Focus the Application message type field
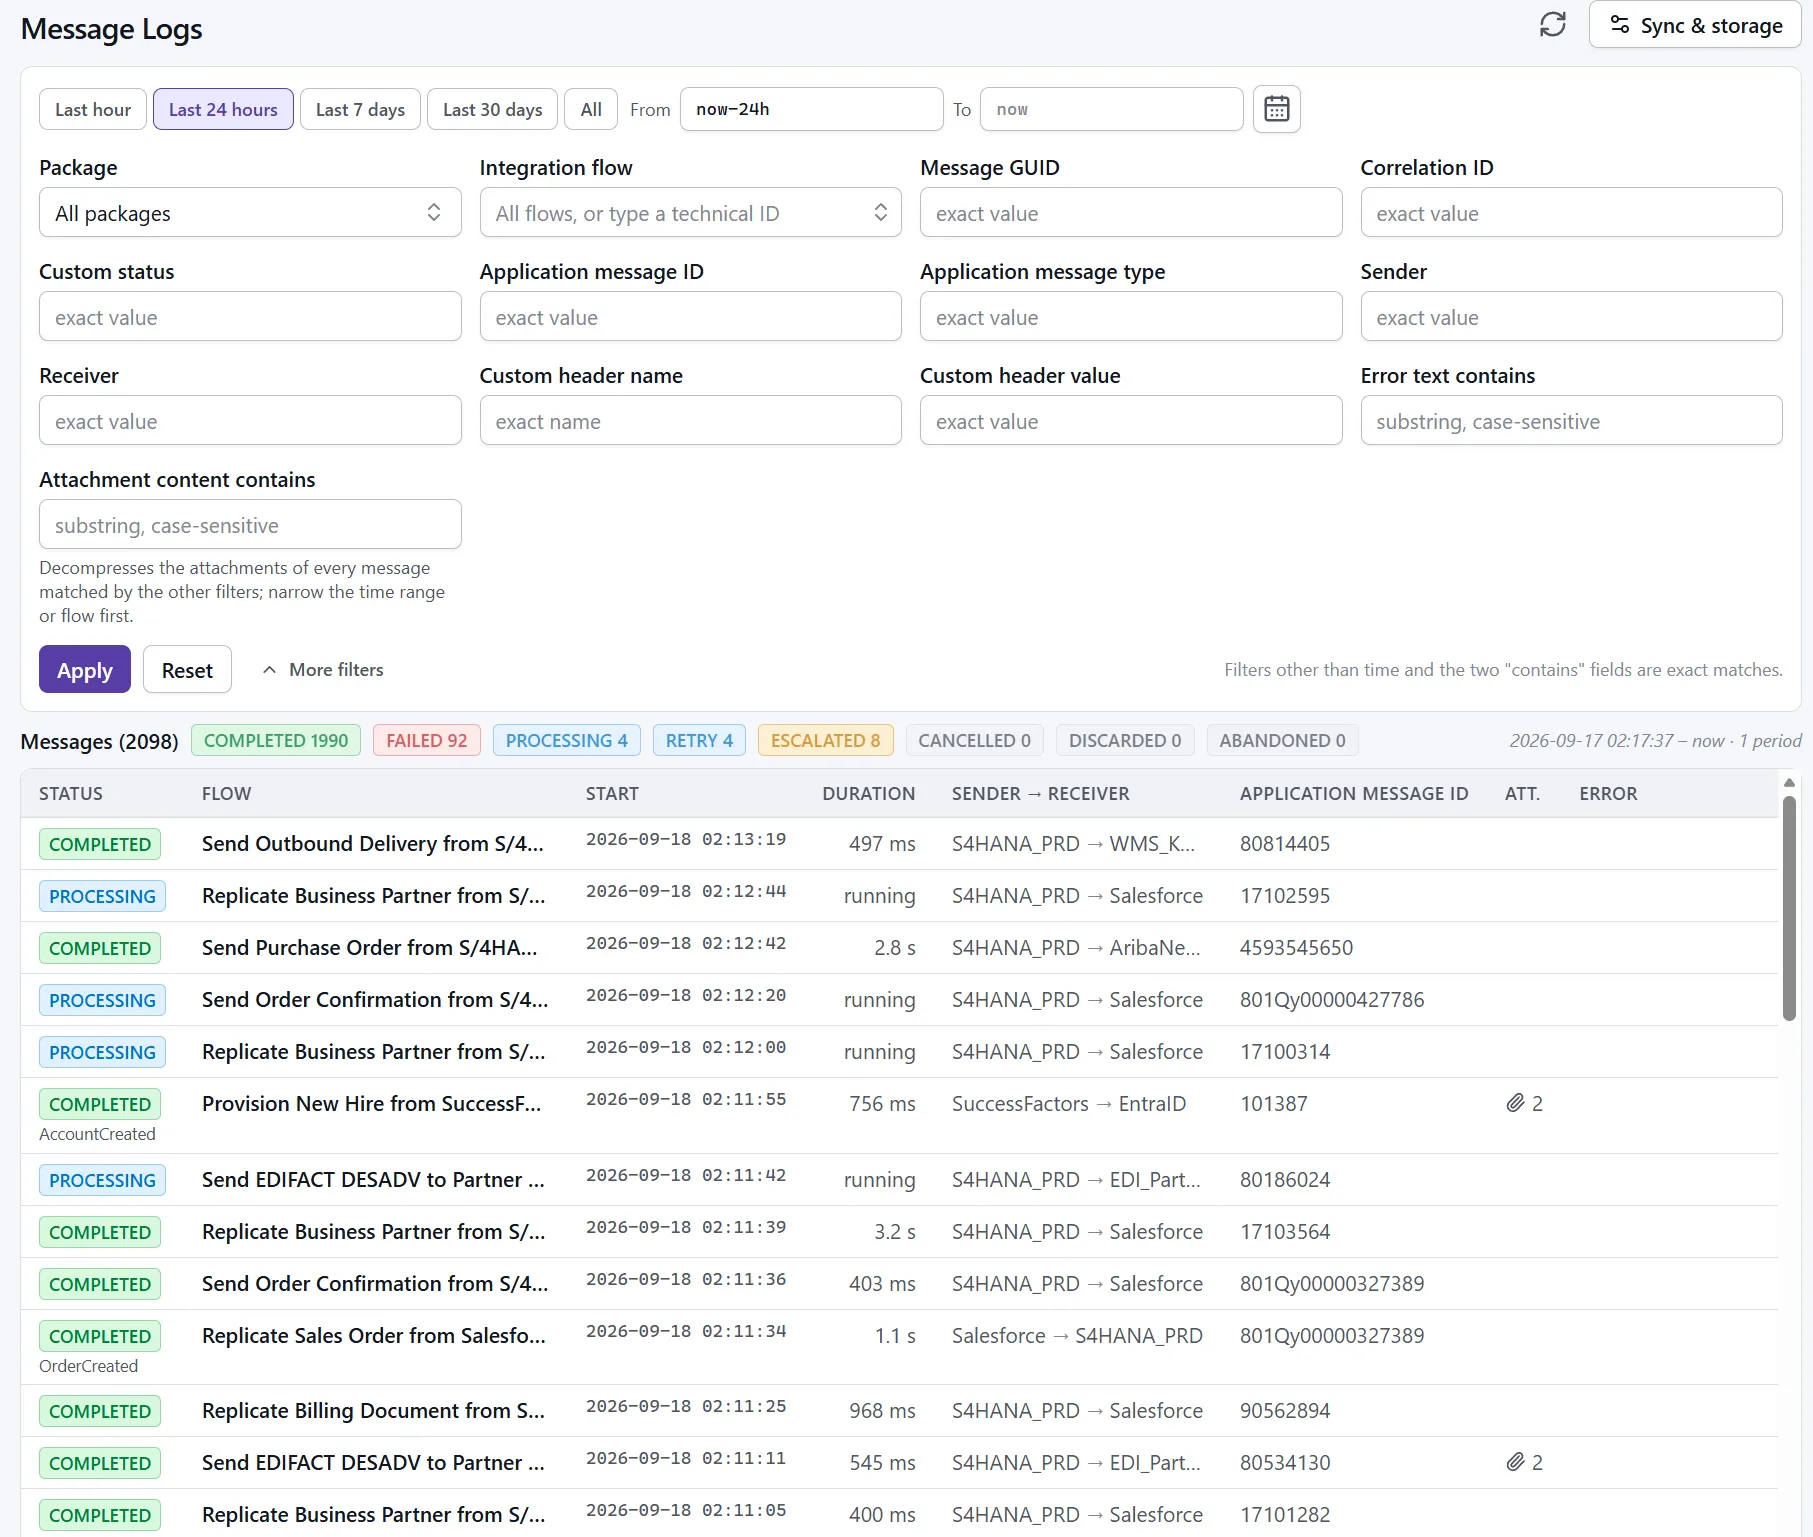Viewport: 1813px width, 1537px height. pos(1130,317)
